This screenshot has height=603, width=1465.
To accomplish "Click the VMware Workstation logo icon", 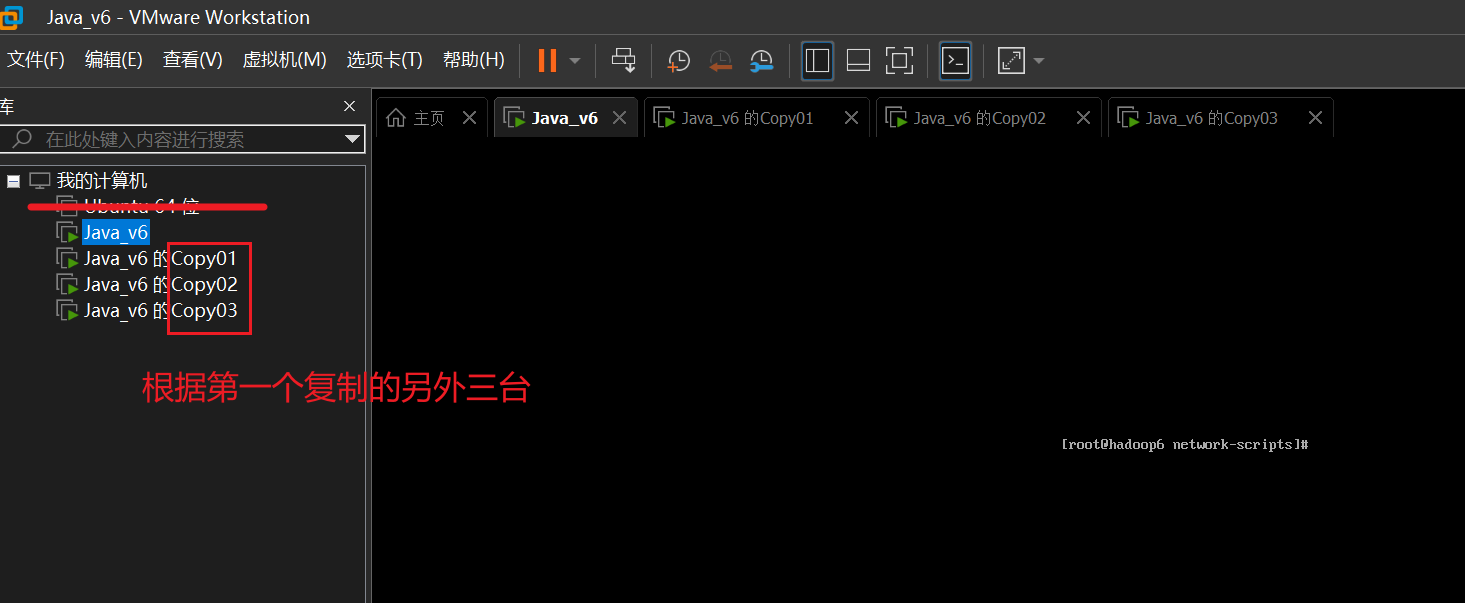I will pos(10,17).
